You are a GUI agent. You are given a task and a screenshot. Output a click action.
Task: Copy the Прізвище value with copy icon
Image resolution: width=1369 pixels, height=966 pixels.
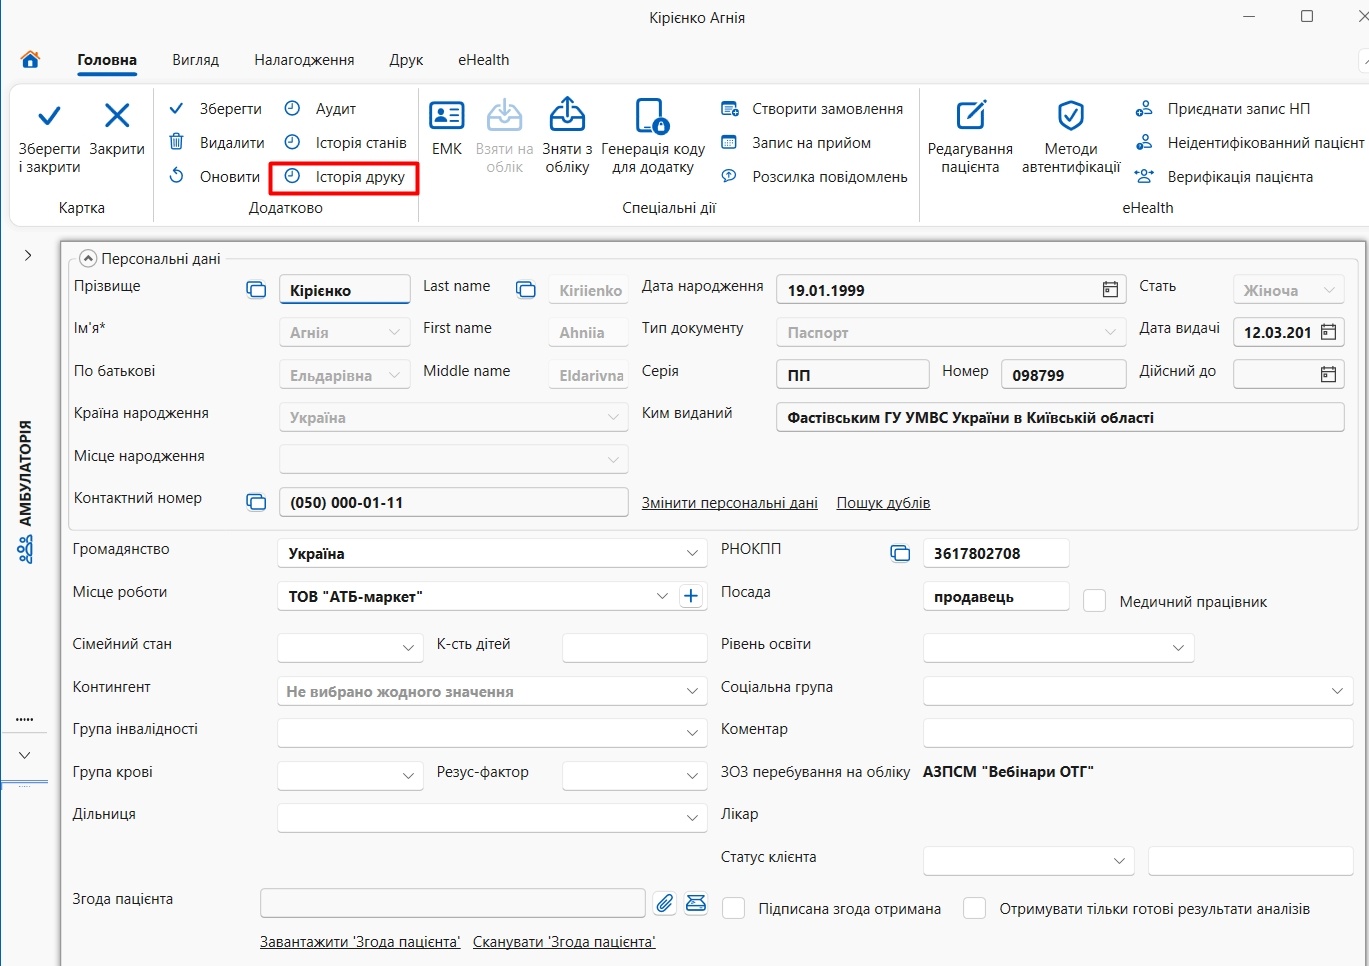(x=256, y=290)
